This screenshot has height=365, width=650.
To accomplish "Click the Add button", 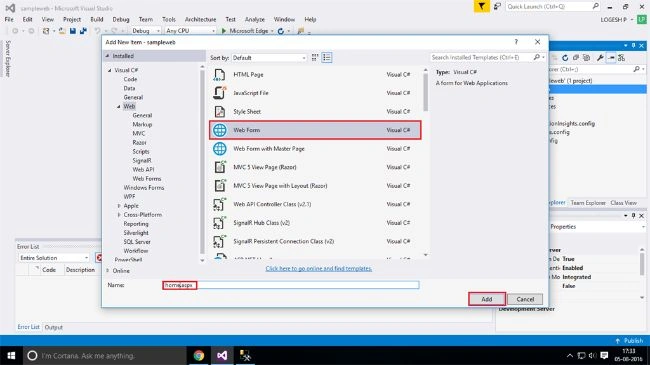I will pos(487,299).
